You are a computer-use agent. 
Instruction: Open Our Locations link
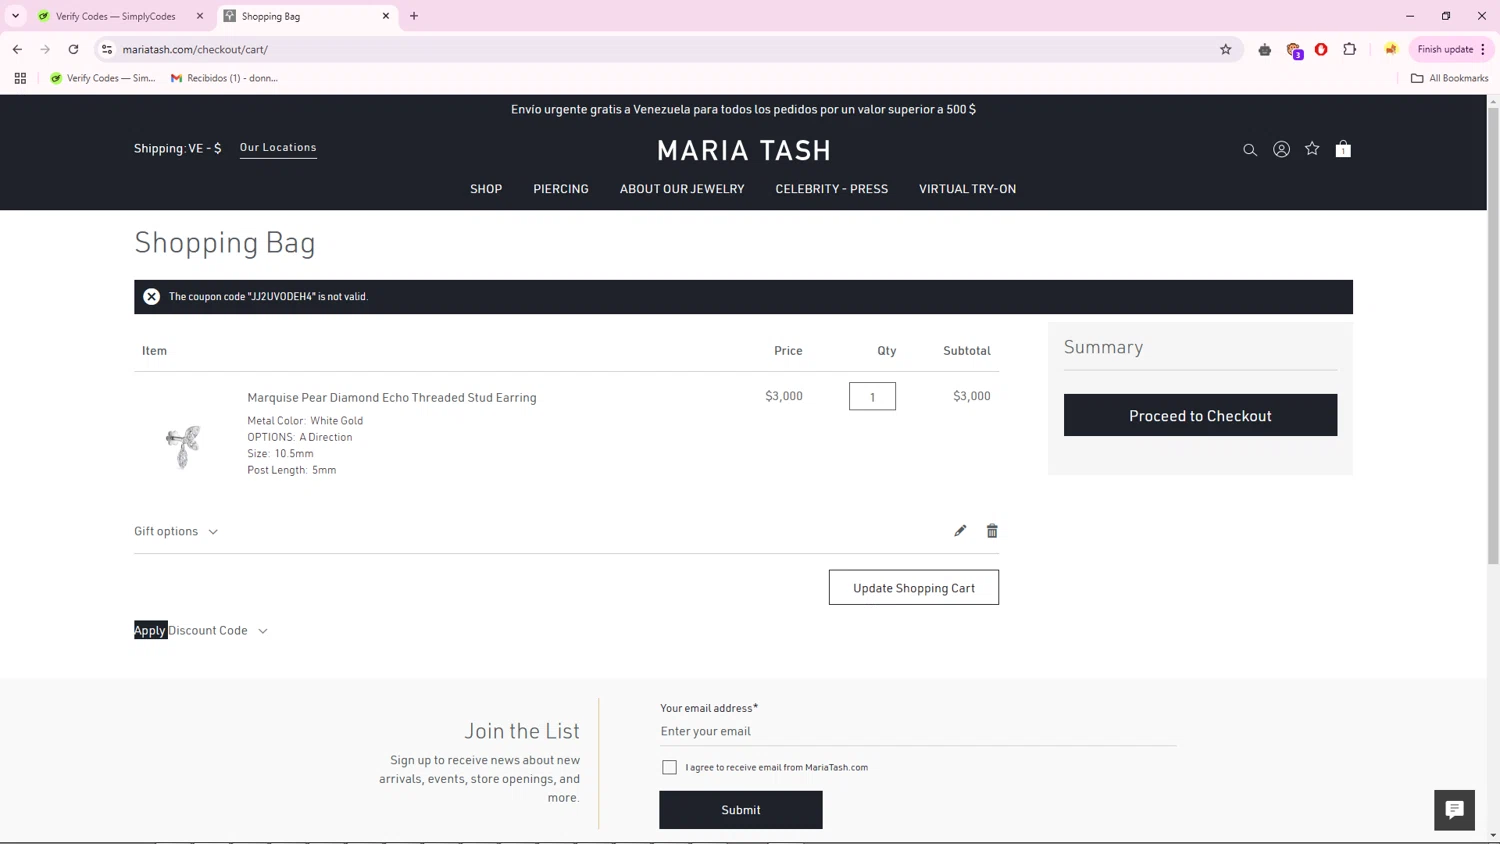[278, 147]
